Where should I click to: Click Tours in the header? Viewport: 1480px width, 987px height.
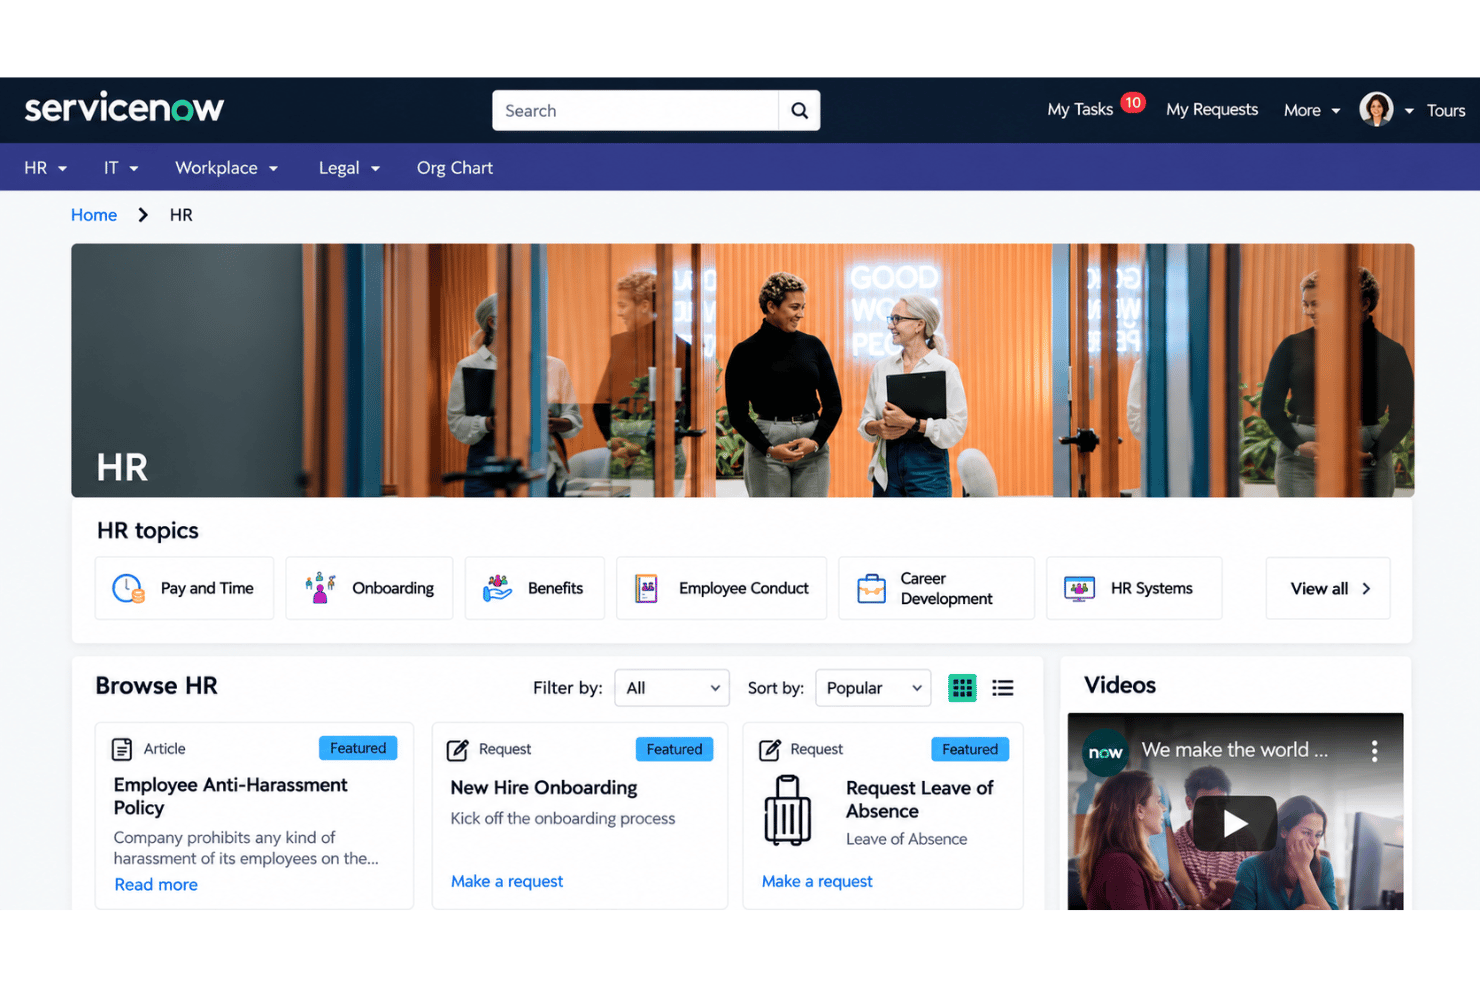tap(1446, 110)
